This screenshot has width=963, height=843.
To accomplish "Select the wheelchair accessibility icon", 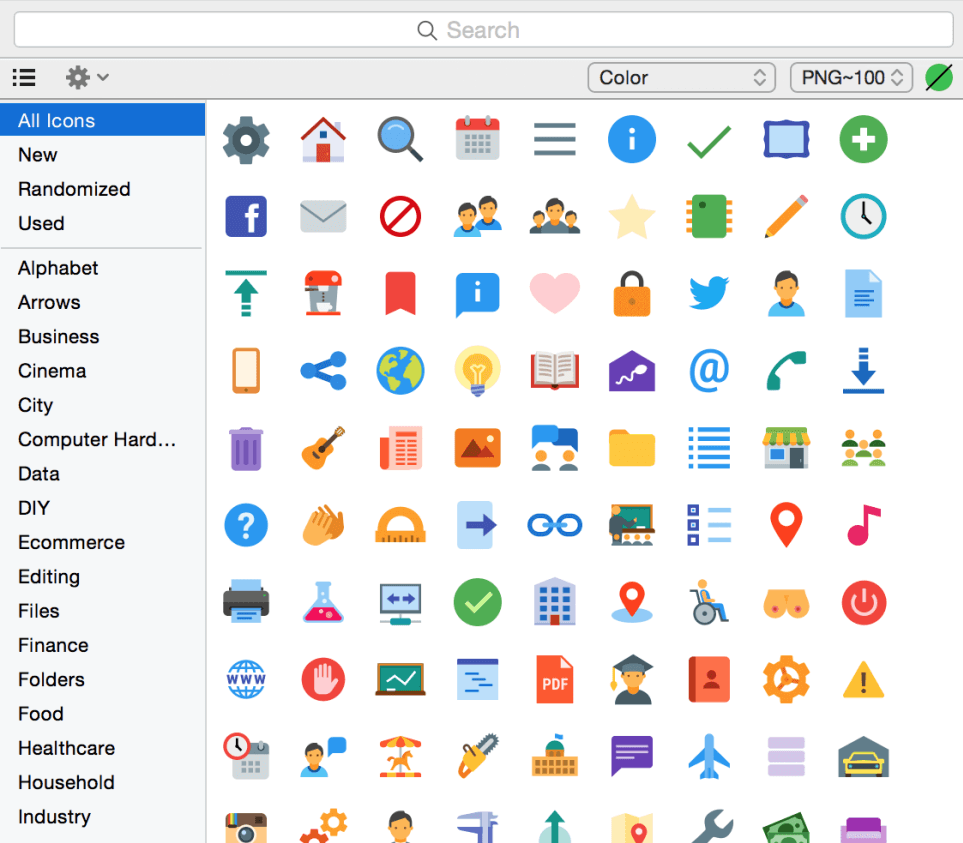I will click(709, 602).
